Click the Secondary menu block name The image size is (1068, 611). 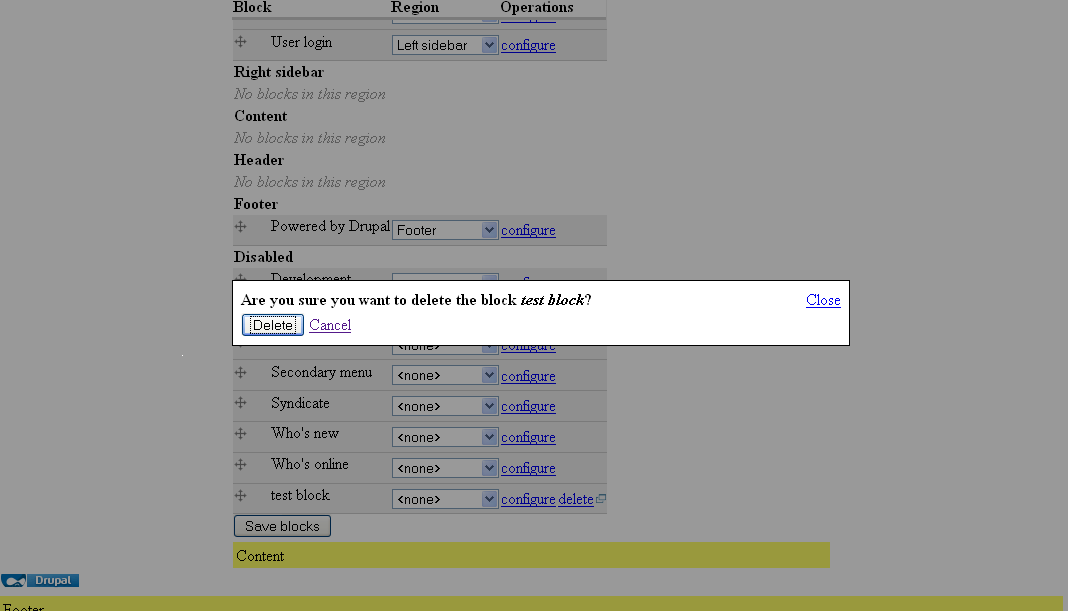point(321,372)
